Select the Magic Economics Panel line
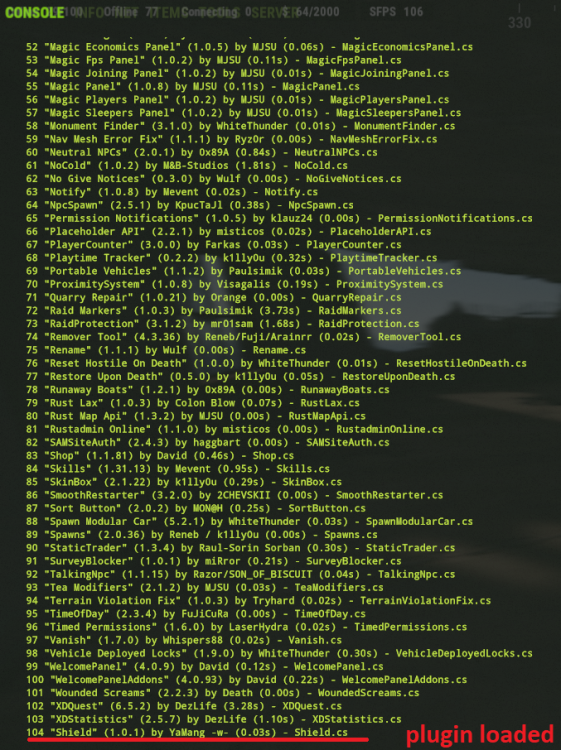The width and height of the screenshot is (561, 750). pyautogui.click(x=249, y=47)
